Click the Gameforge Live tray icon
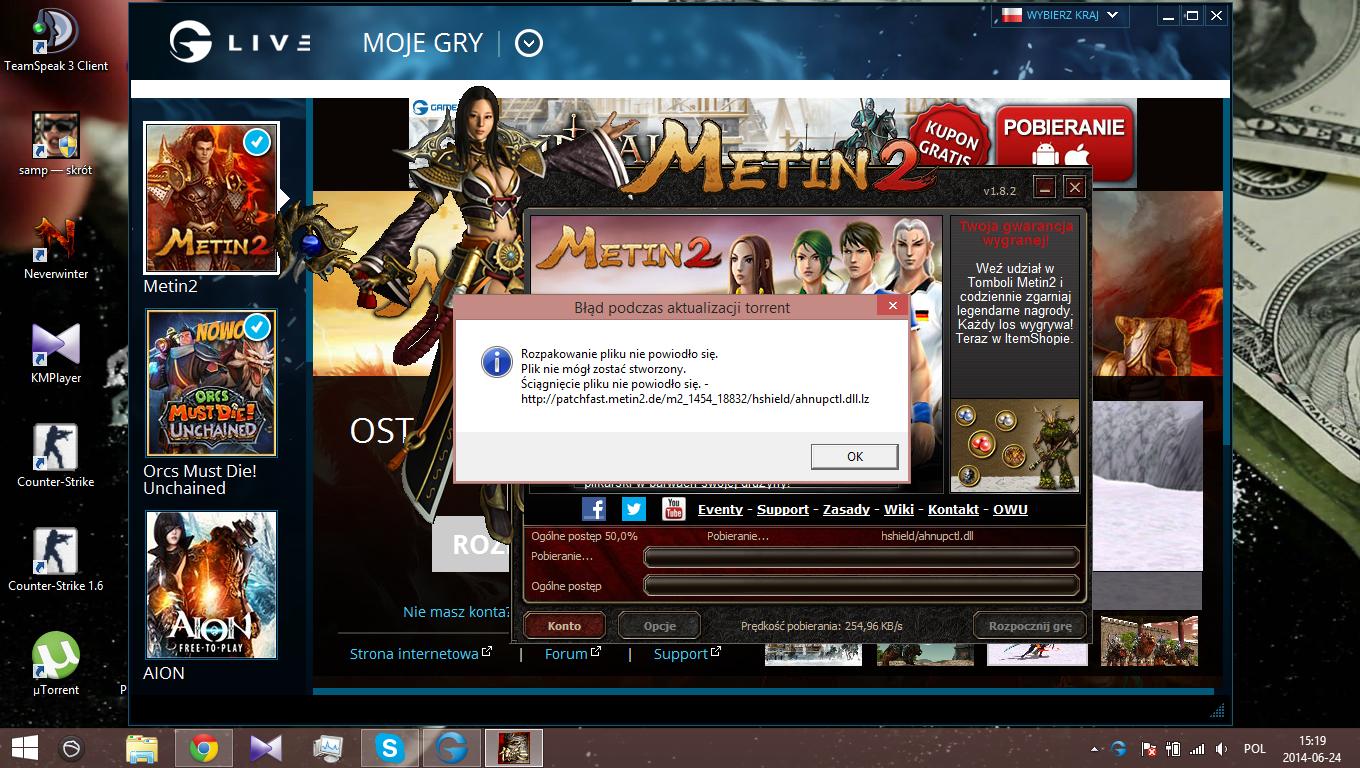This screenshot has width=1360, height=768. [1119, 749]
